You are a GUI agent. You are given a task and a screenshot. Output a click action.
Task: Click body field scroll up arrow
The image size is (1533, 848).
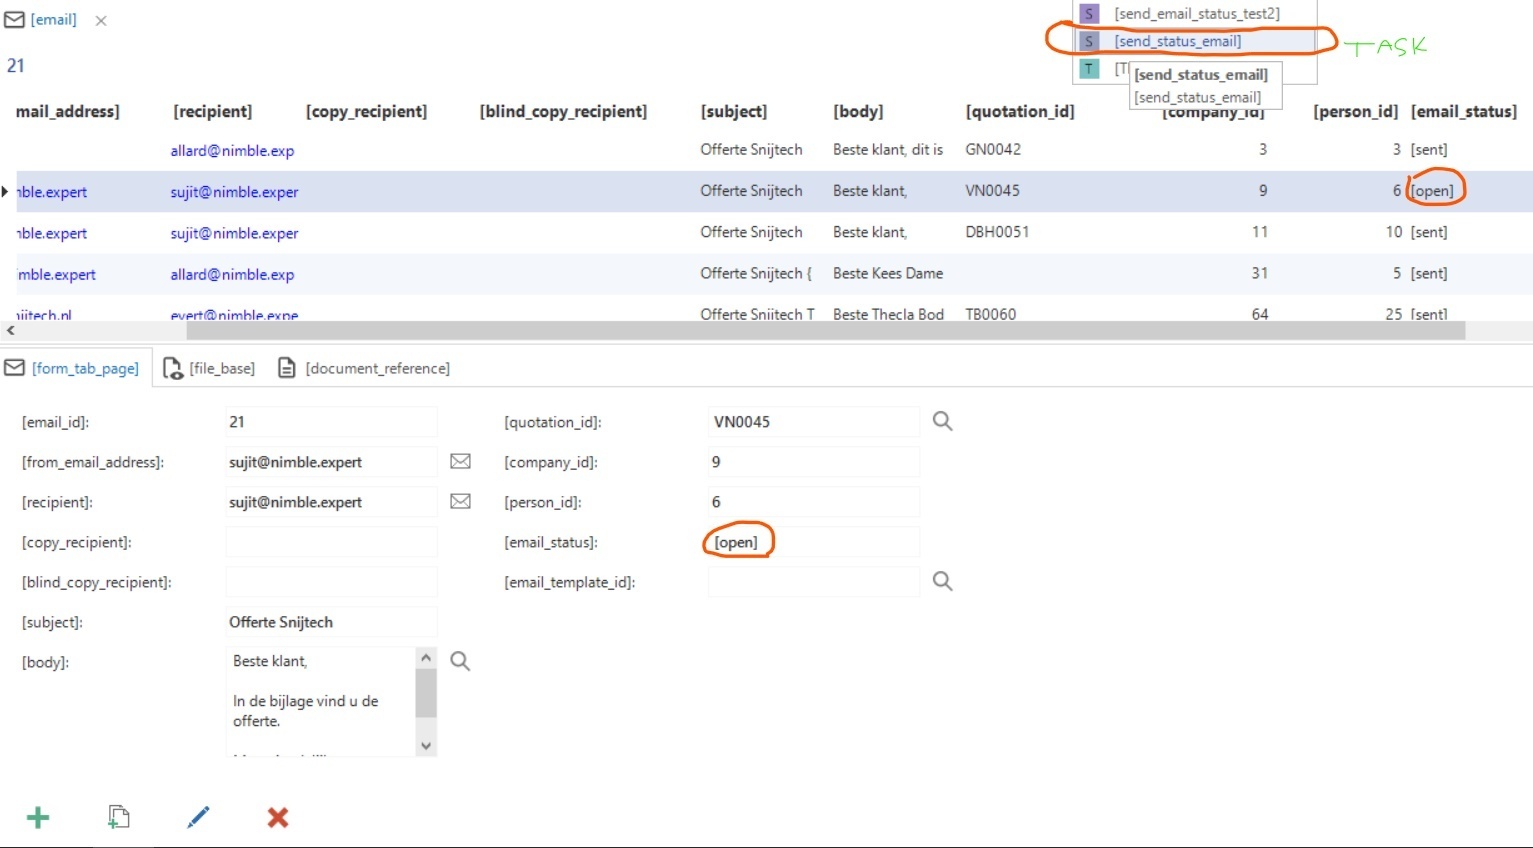point(426,657)
